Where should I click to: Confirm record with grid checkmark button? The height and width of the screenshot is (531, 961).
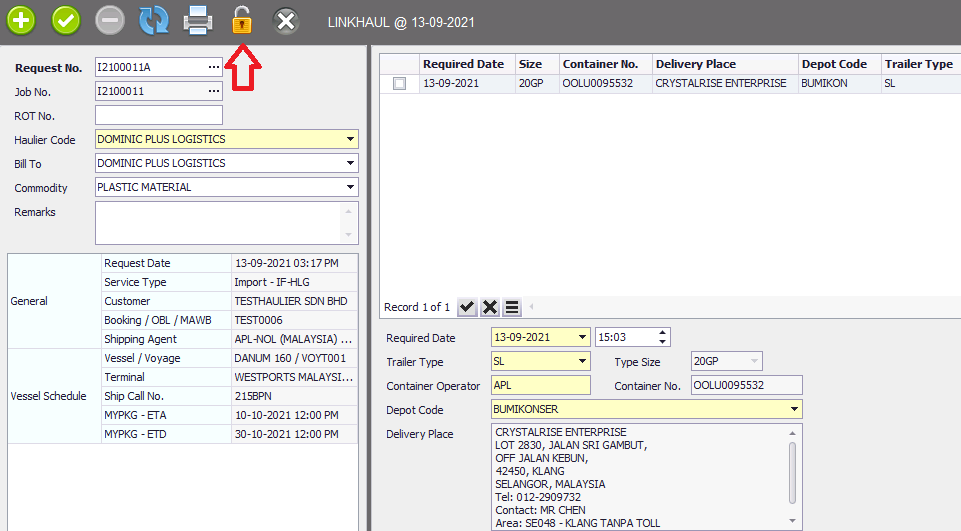[467, 307]
